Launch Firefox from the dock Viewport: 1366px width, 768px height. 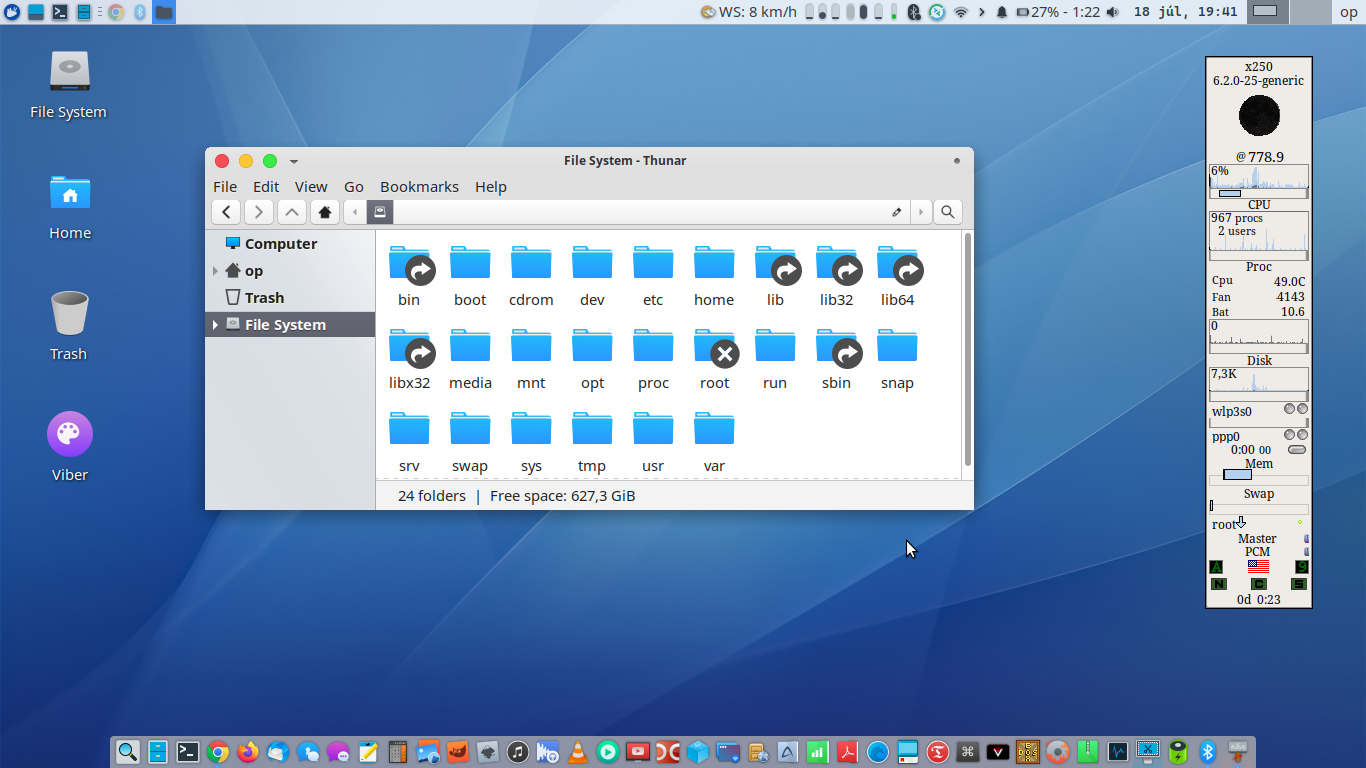click(x=248, y=752)
